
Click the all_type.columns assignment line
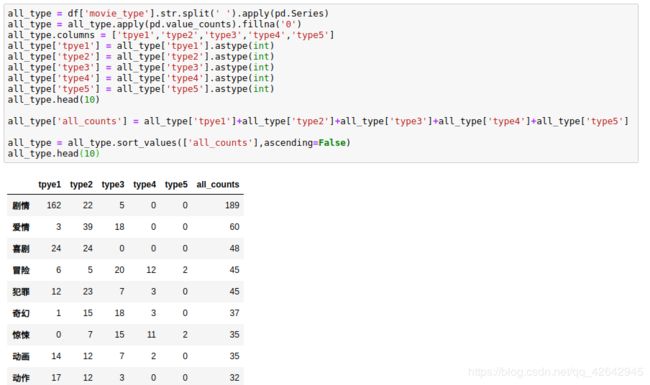pos(171,35)
